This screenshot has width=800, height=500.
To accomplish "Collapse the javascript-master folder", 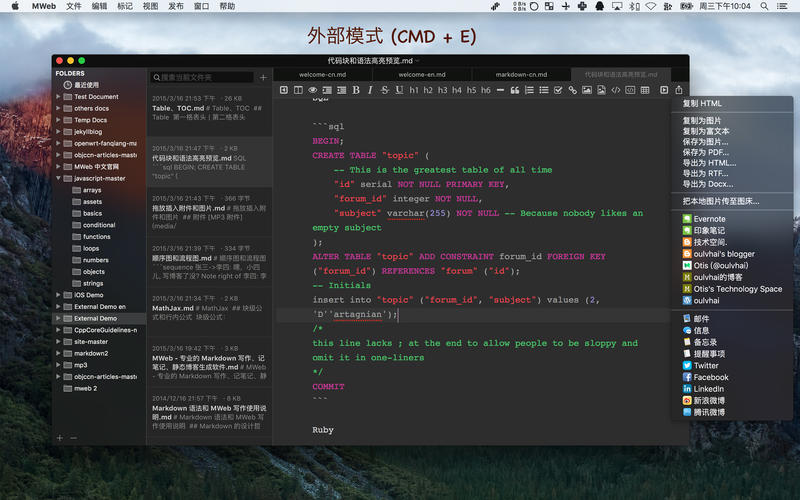I will (x=58, y=179).
